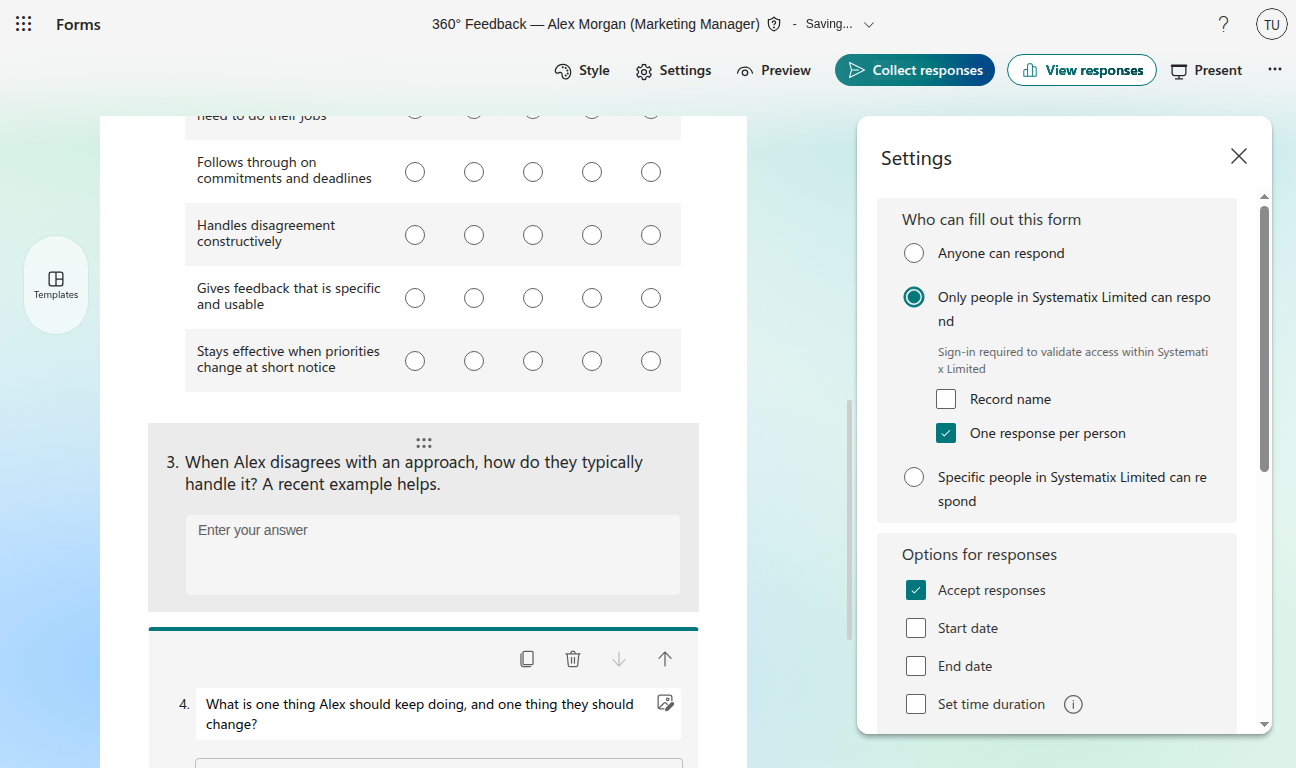This screenshot has width=1296, height=768.
Task: Select first rating for Follows through on commitments
Action: tap(415, 172)
